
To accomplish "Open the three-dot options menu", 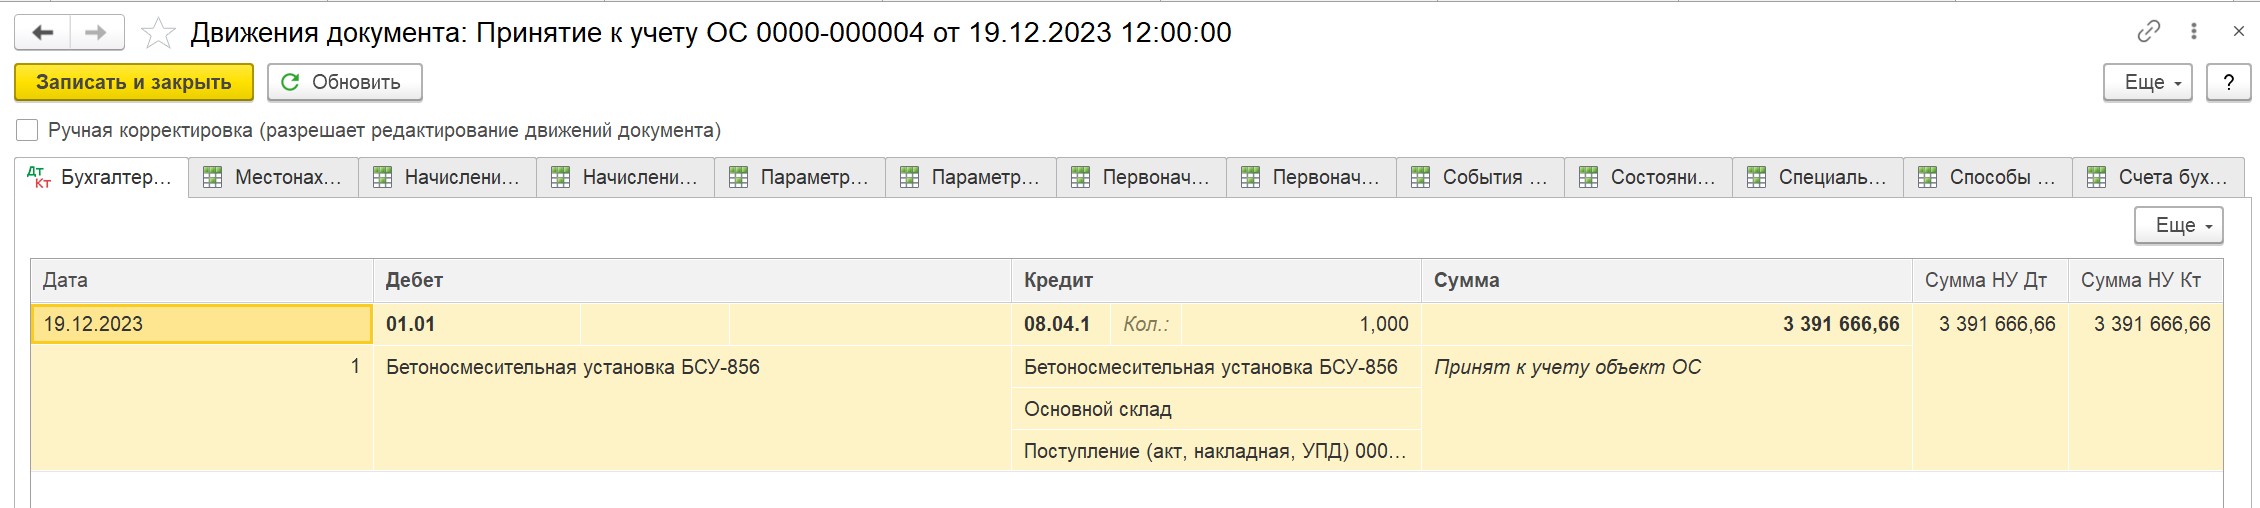I will pos(2194,32).
